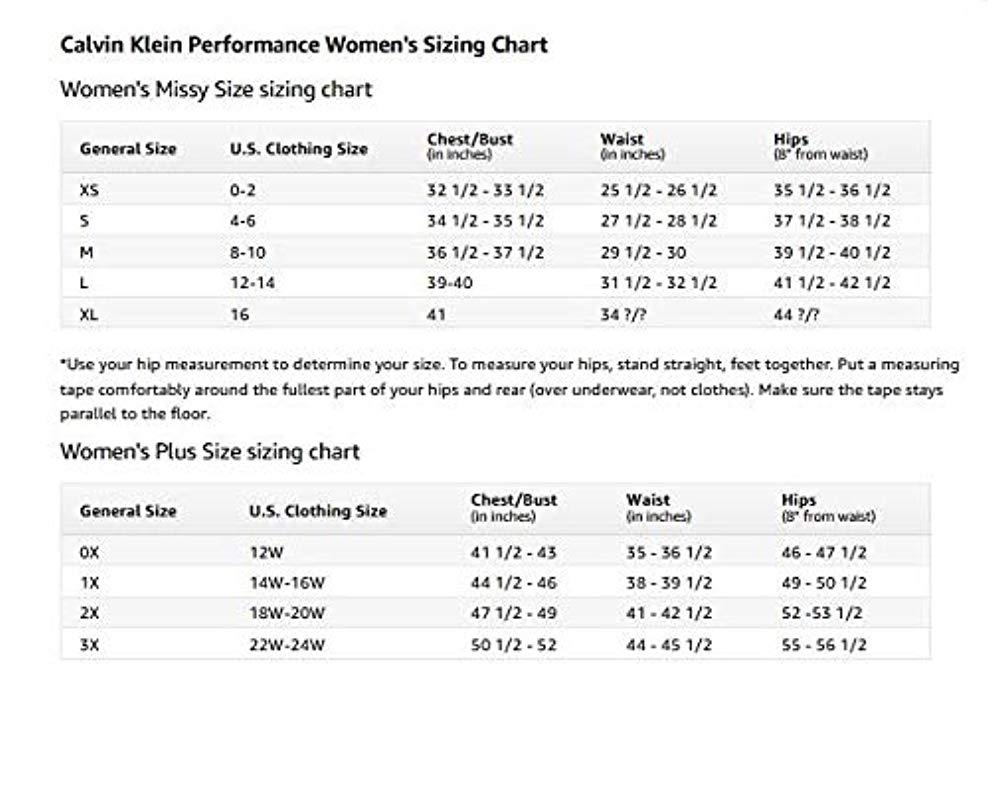Click chest value 34 1/2 - 35 1/2
988x800 pixels.
pyautogui.click(x=485, y=221)
